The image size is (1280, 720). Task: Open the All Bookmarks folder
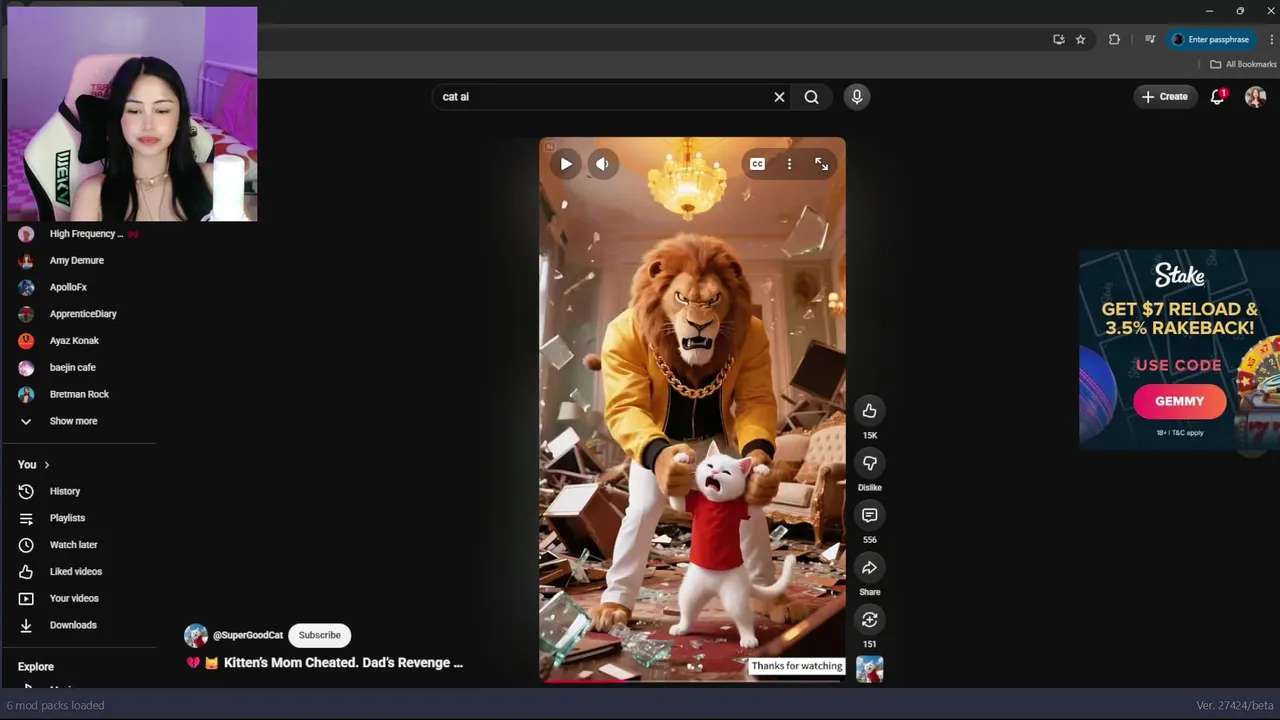(1243, 64)
